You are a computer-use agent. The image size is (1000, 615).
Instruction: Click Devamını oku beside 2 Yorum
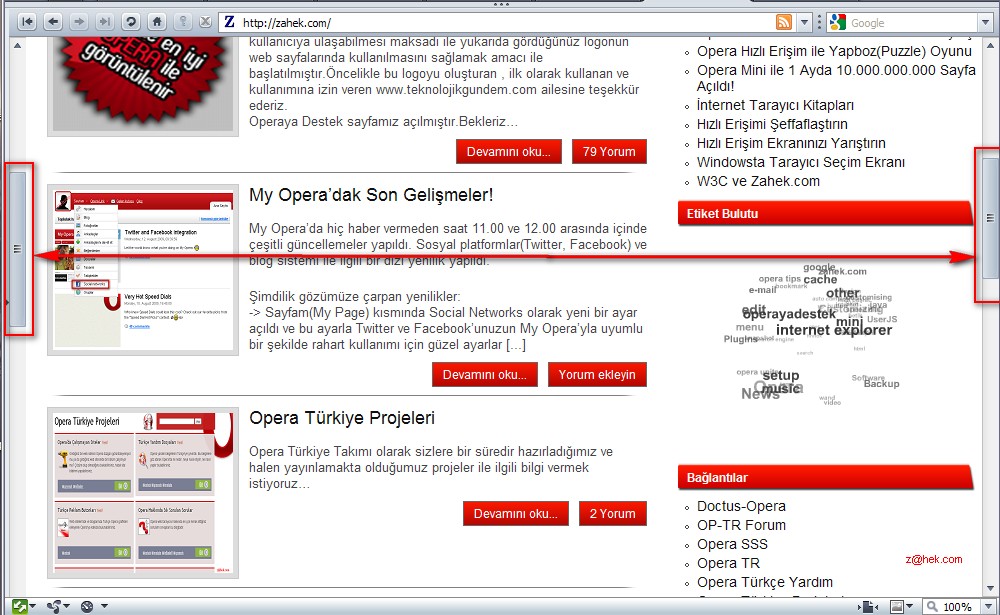click(x=515, y=514)
